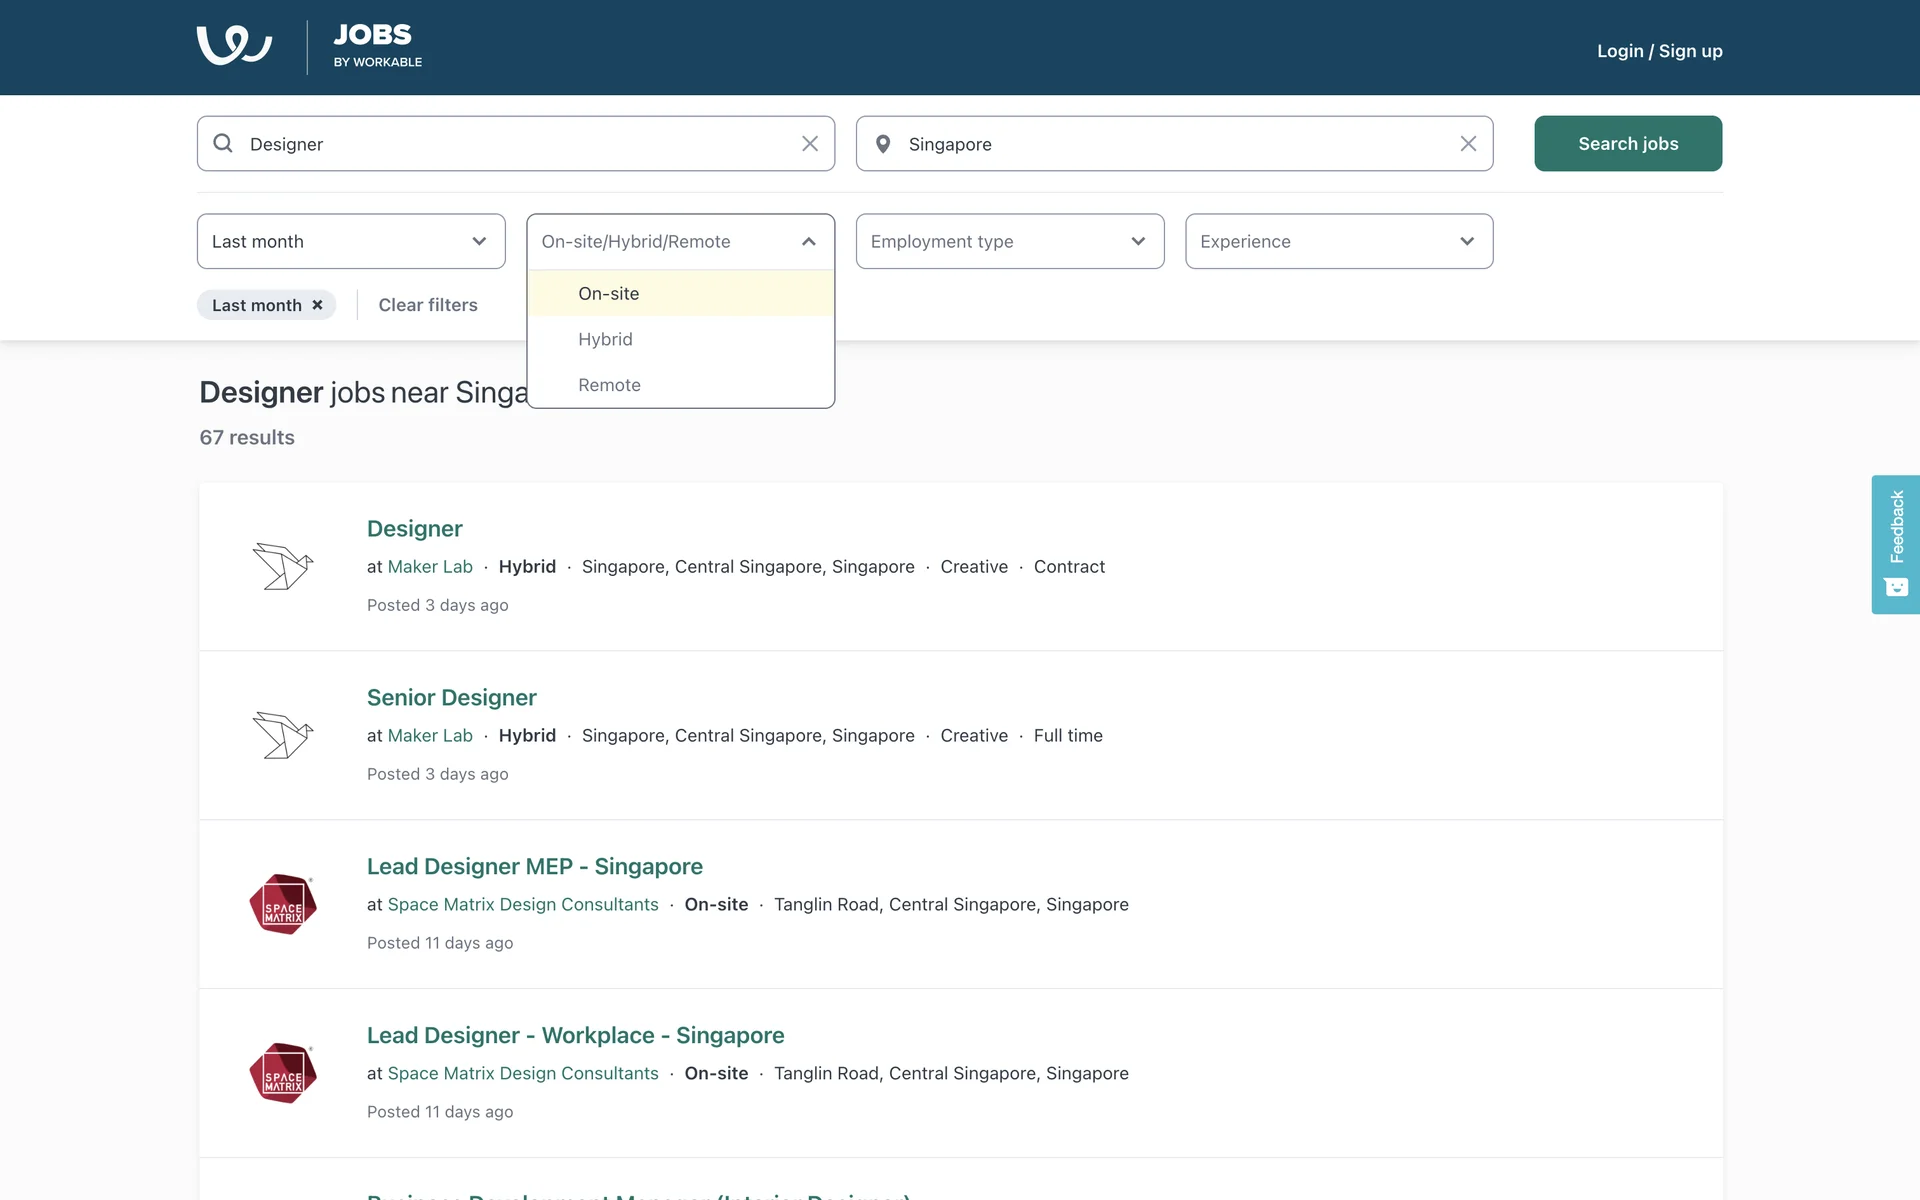Viewport: 1920px width, 1200px height.
Task: Open the Feedback side tab
Action: point(1895,544)
